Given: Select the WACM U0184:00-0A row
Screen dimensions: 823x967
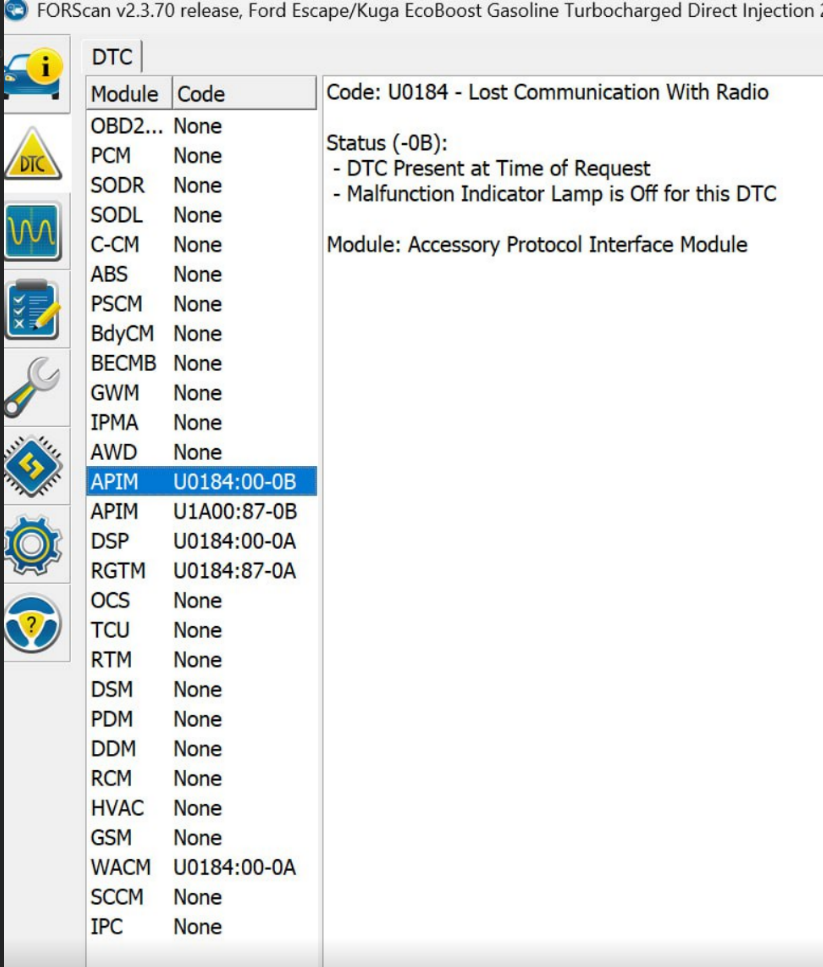Looking at the screenshot, I should point(200,867).
